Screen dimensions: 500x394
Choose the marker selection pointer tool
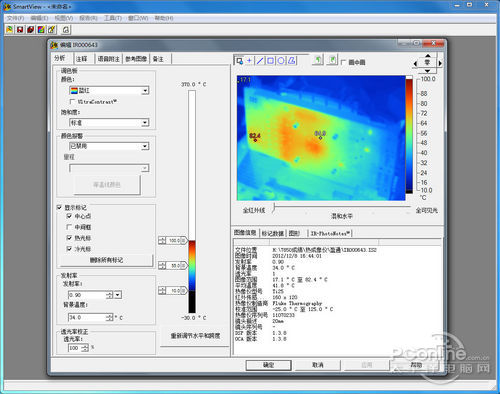239,61
